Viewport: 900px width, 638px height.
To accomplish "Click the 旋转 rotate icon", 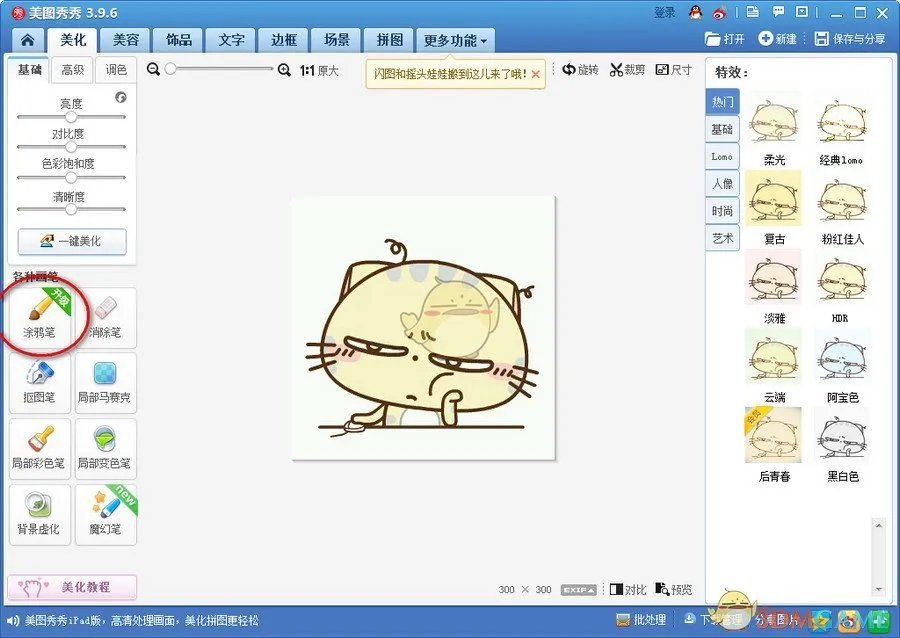I will coord(569,70).
